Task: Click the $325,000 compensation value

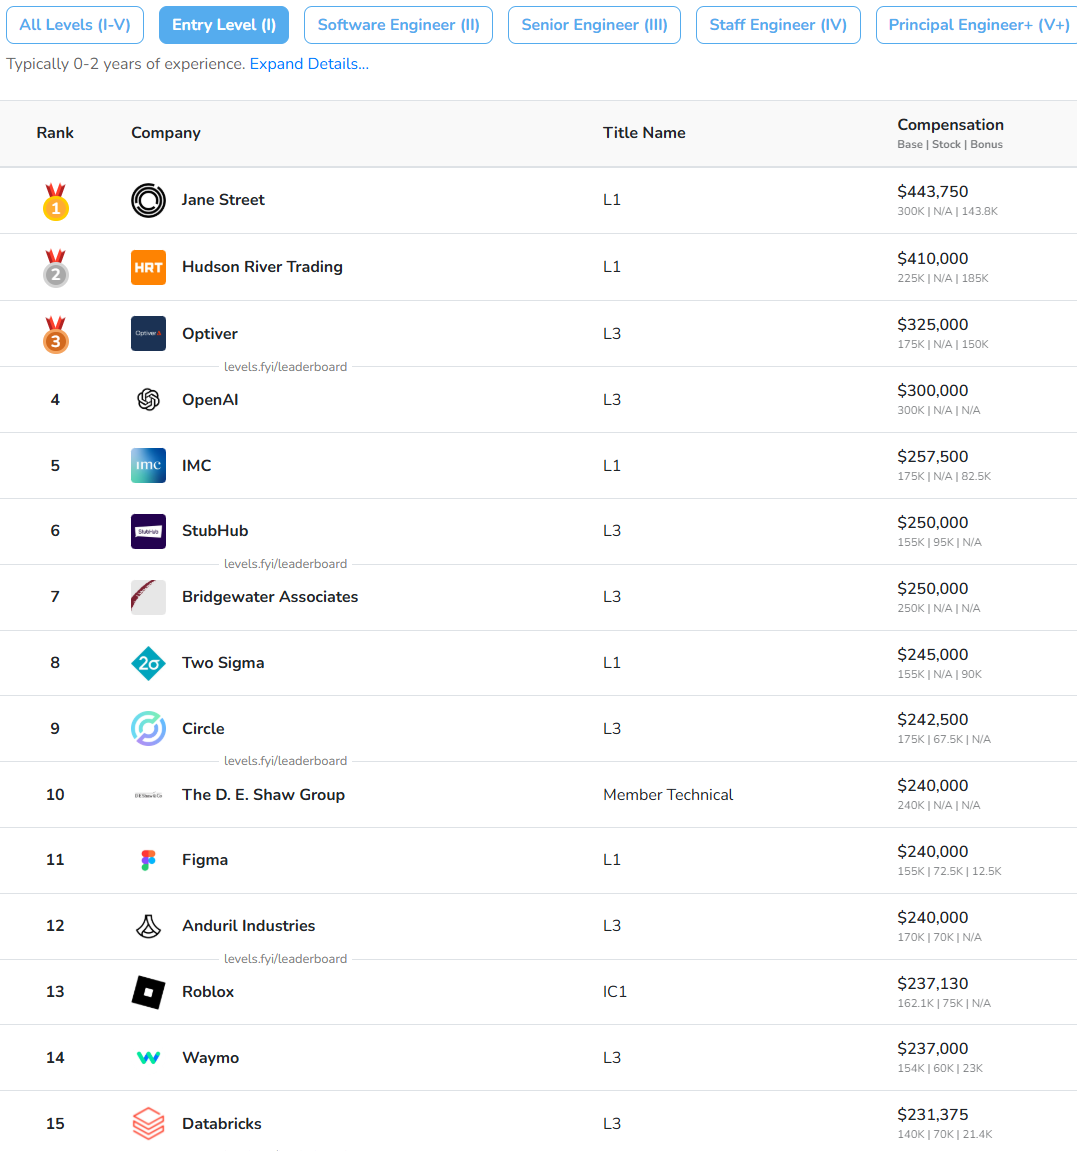Action: coord(933,324)
